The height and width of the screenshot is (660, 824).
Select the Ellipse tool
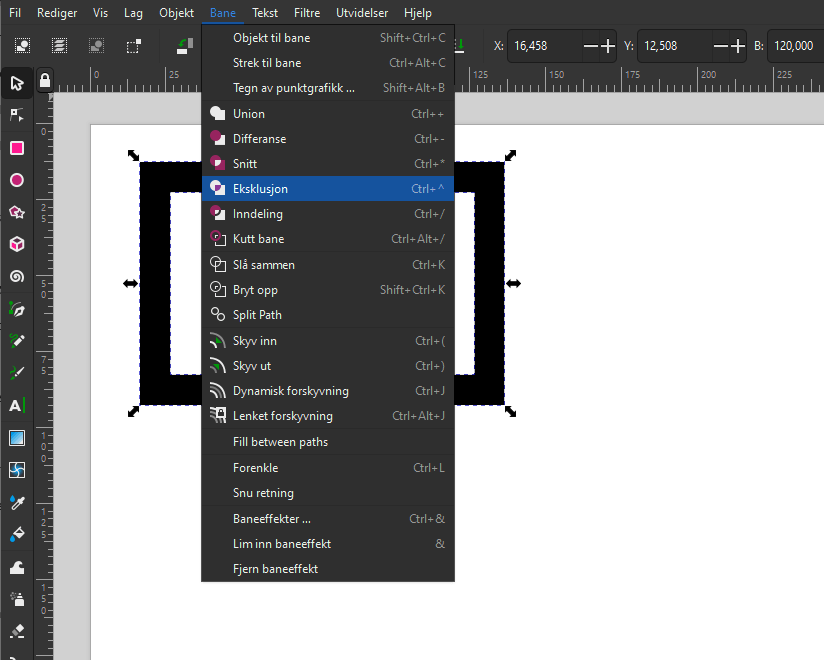point(17,180)
